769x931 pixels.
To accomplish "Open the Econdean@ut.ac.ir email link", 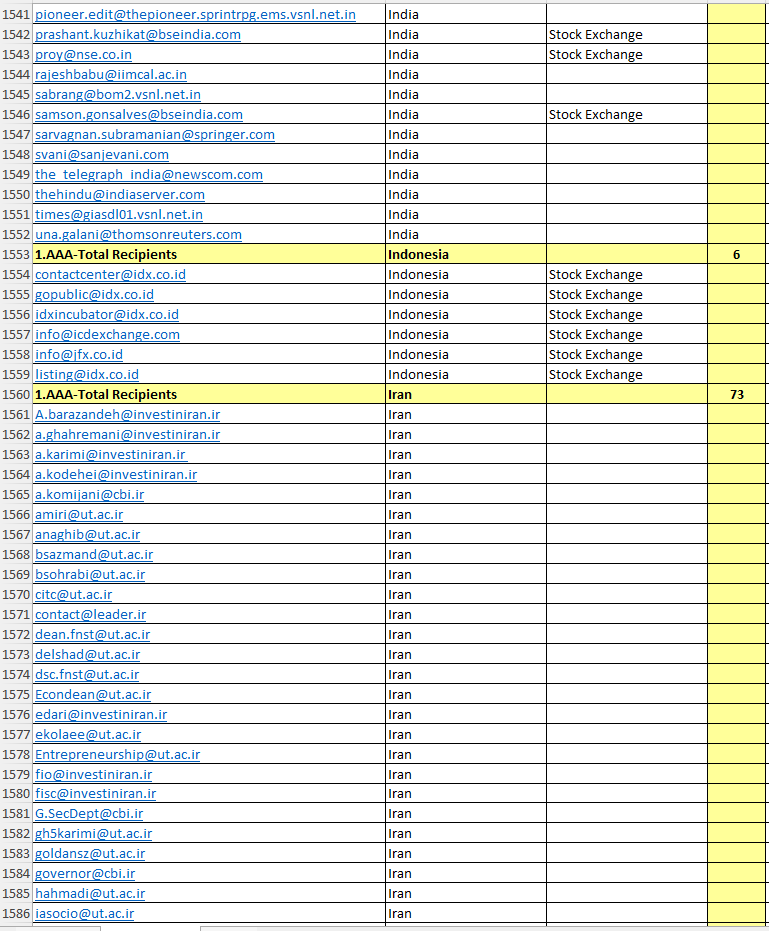I will [x=93, y=694].
